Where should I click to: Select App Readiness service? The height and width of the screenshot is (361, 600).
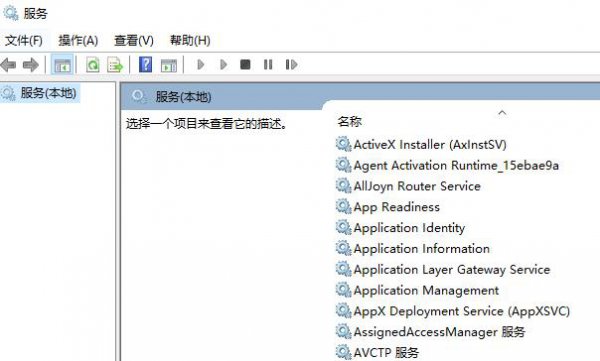pyautogui.click(x=396, y=207)
